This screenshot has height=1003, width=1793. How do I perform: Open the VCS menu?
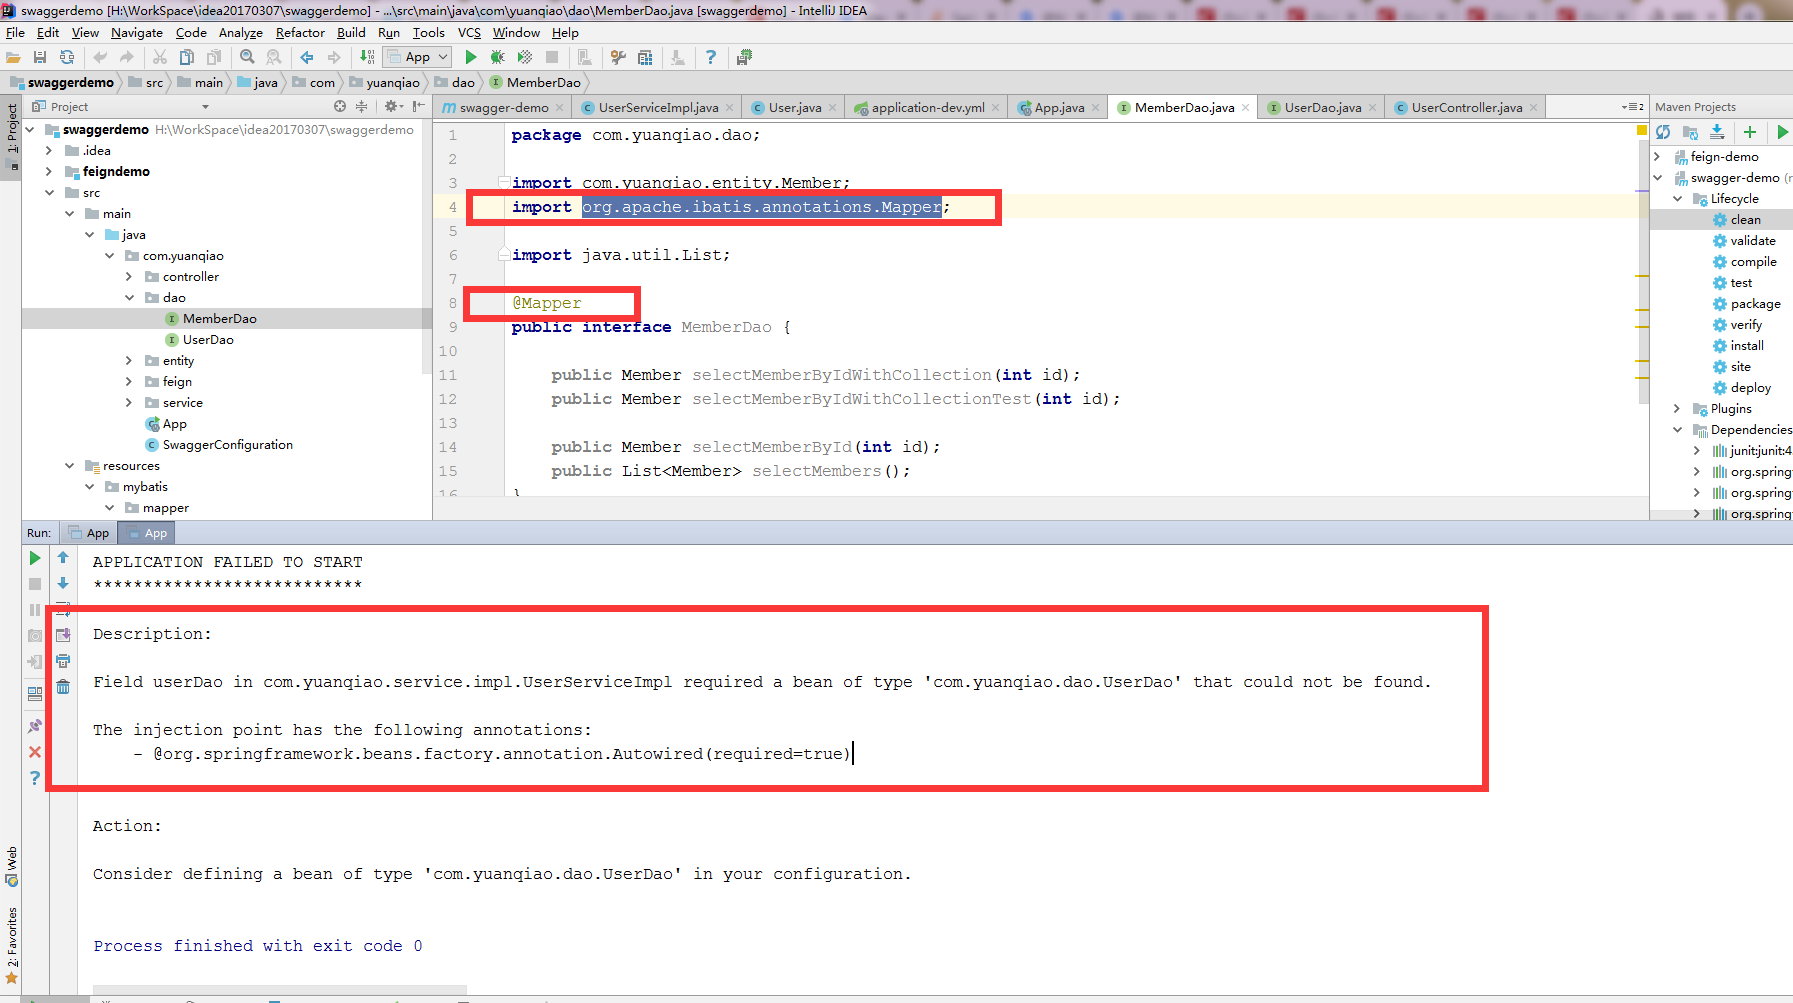coord(469,33)
